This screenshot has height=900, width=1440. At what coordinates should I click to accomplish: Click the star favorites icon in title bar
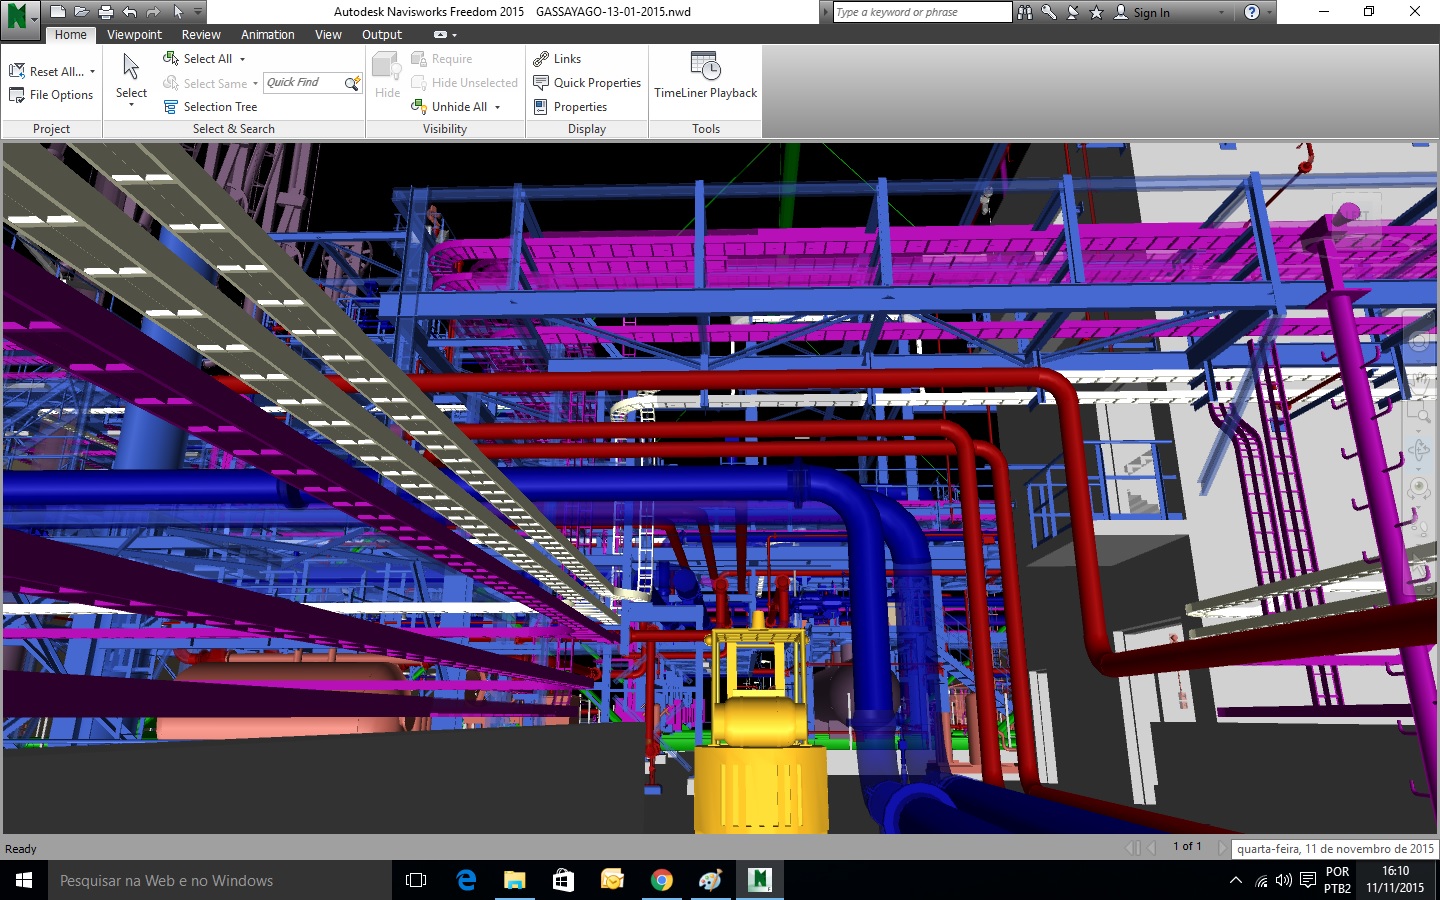pos(1096,12)
